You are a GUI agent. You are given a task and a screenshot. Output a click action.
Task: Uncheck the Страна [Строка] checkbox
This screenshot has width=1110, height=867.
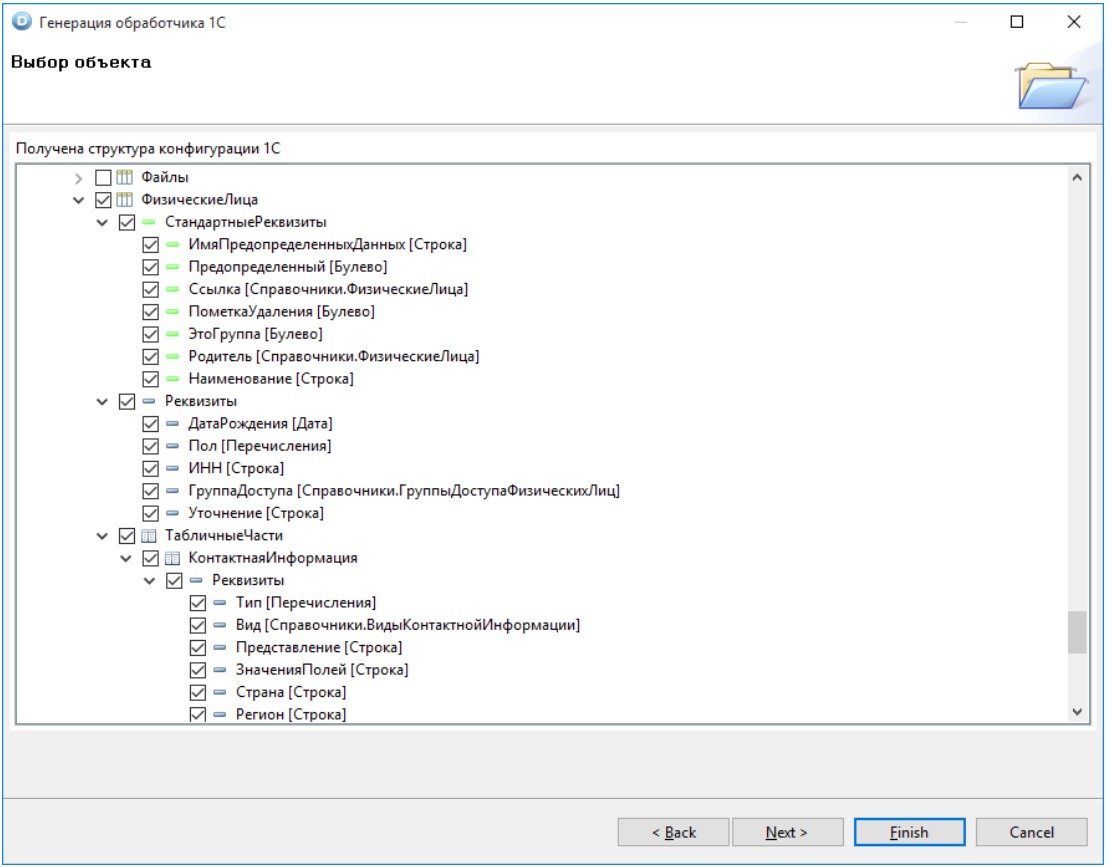198,692
